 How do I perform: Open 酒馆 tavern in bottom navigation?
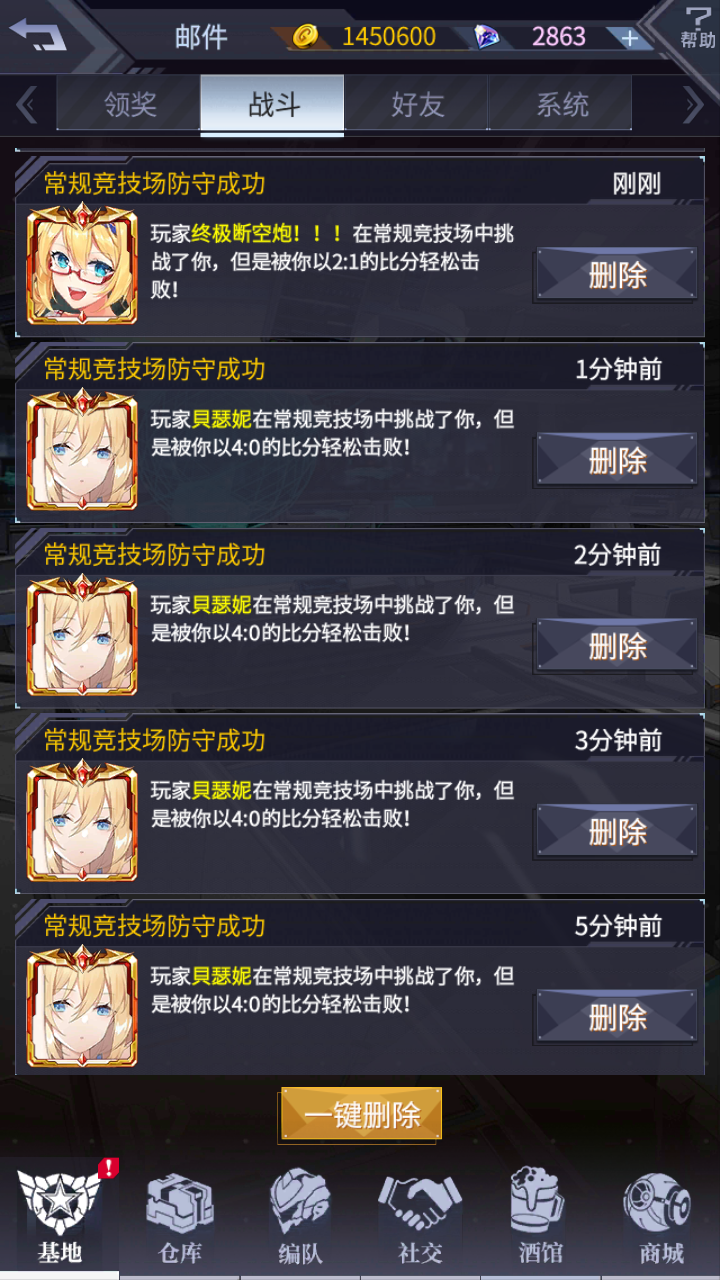coord(540,1217)
